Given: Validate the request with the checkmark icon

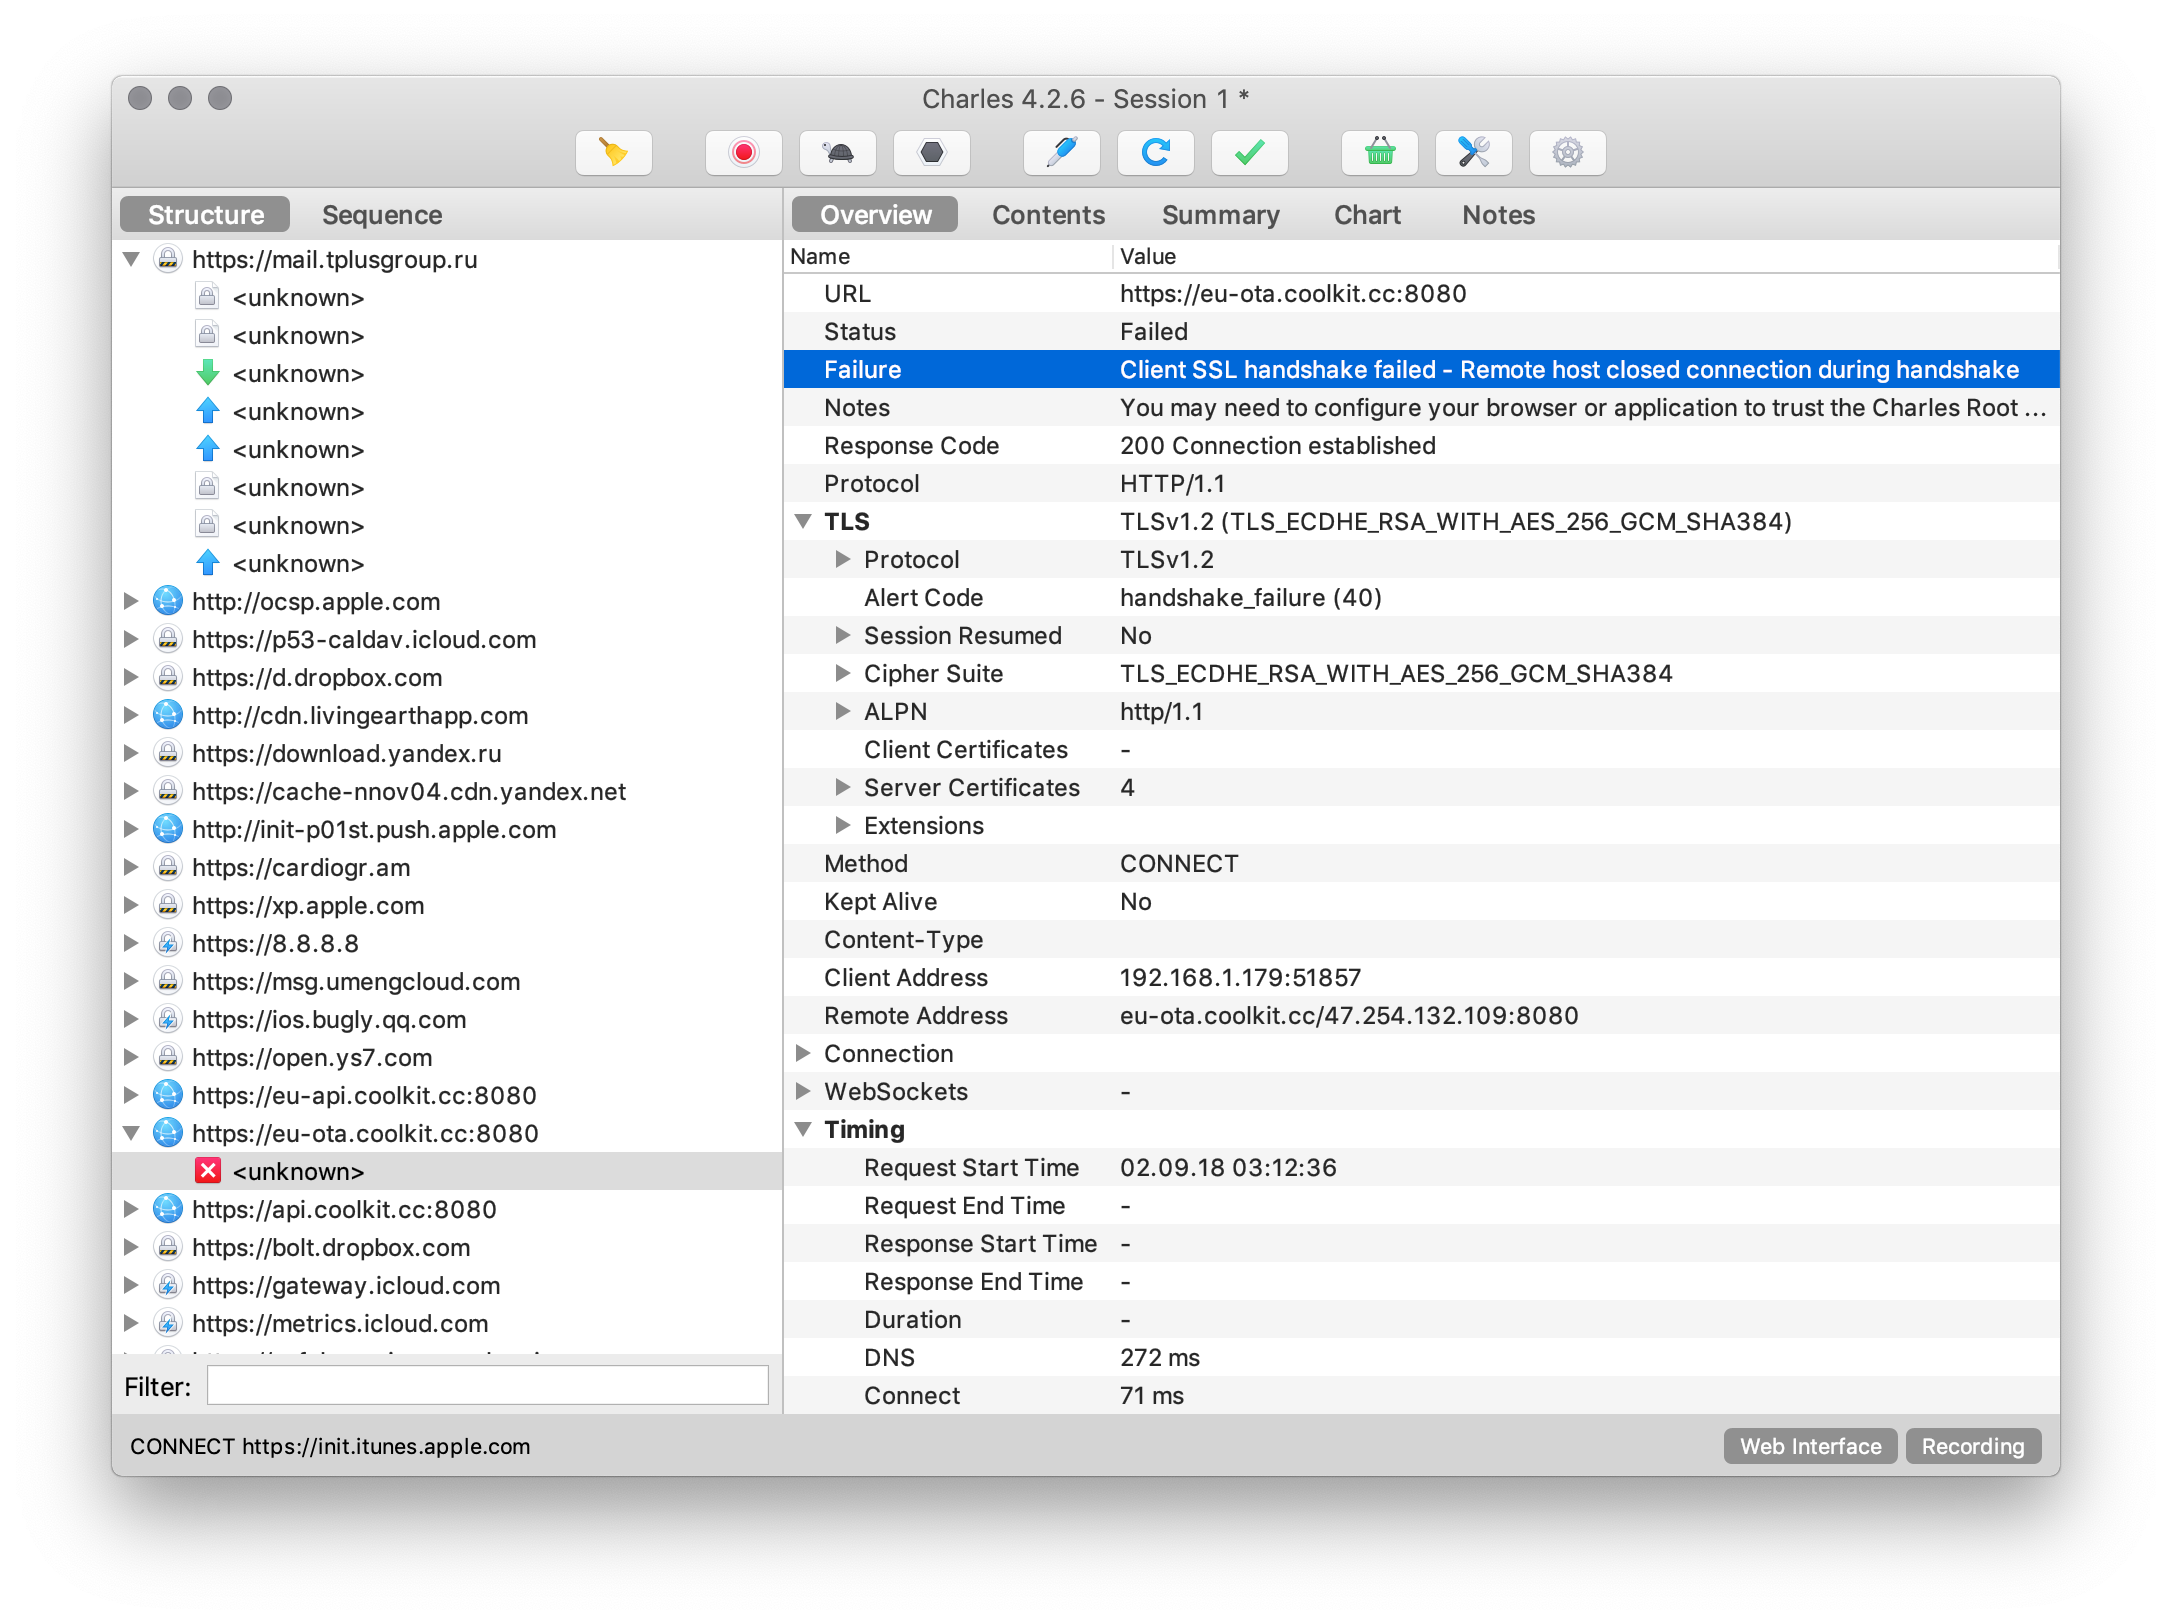Looking at the screenshot, I should click(x=1248, y=153).
